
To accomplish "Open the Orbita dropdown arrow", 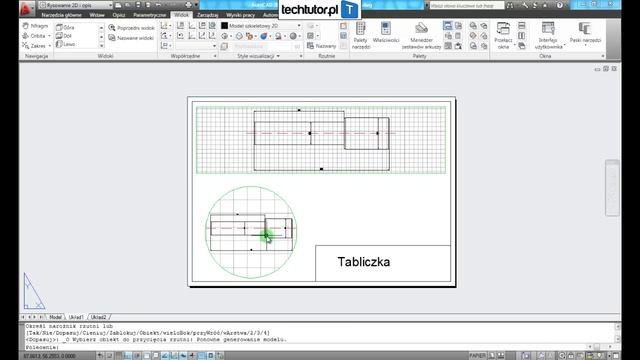I will 49,36.
